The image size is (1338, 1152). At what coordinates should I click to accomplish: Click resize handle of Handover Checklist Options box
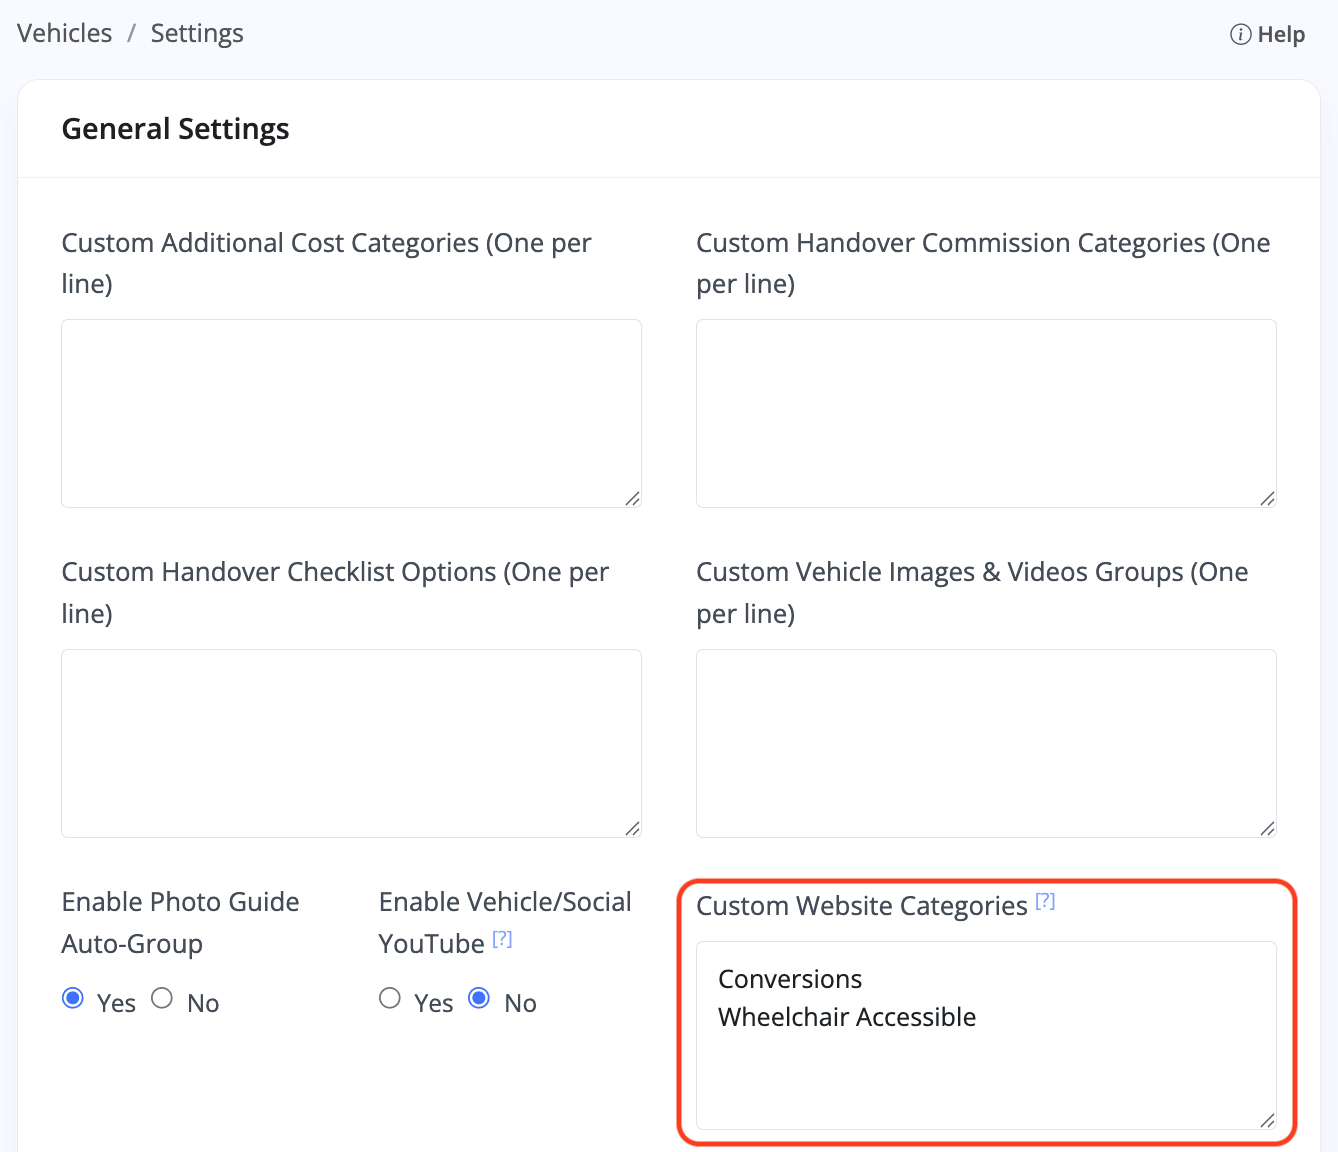tap(632, 828)
